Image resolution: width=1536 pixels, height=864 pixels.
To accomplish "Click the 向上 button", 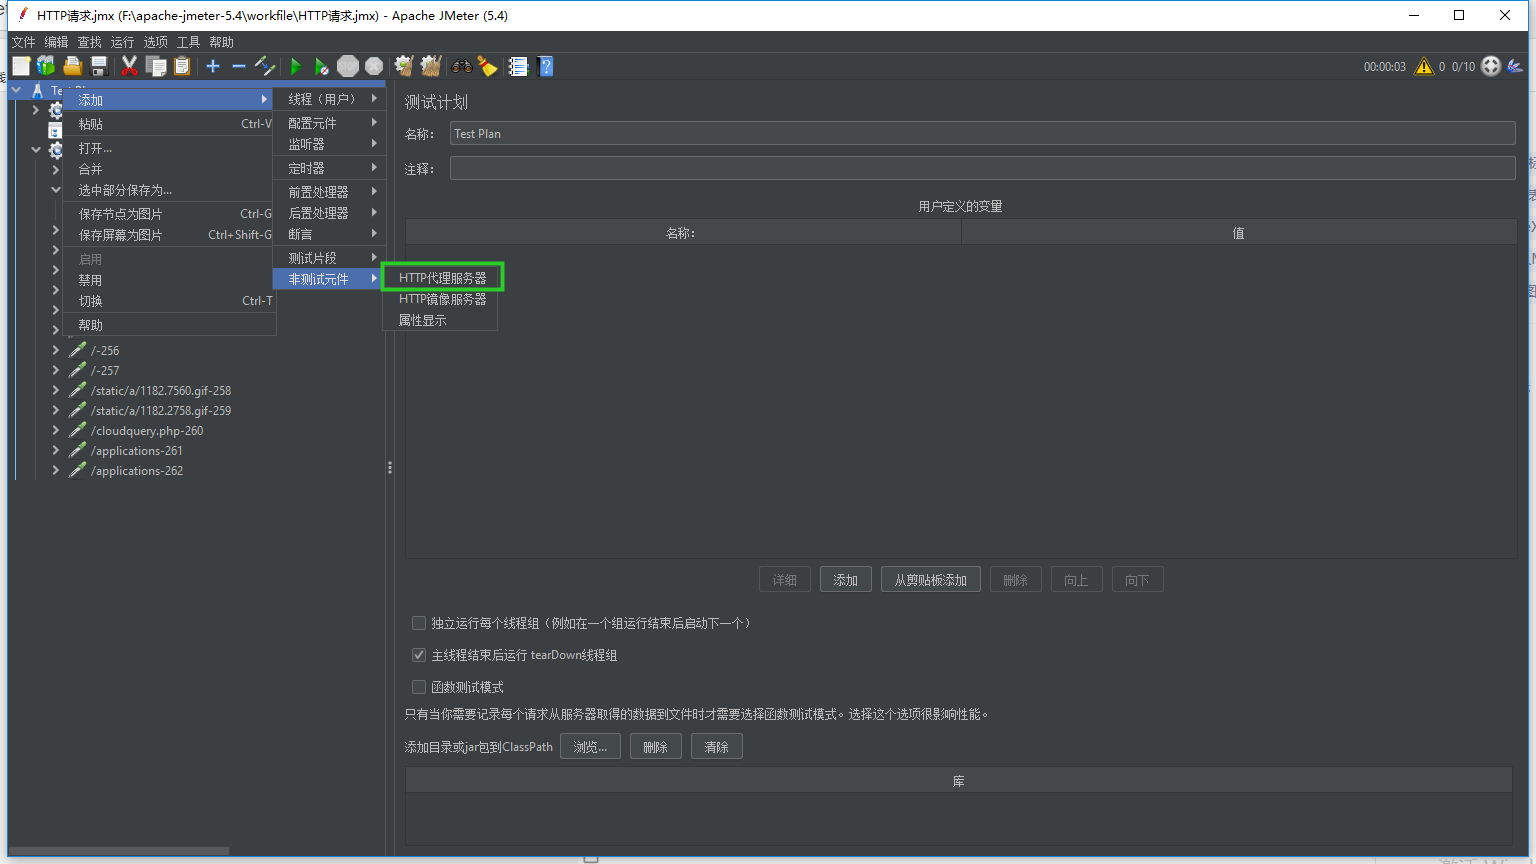I will [x=1076, y=580].
